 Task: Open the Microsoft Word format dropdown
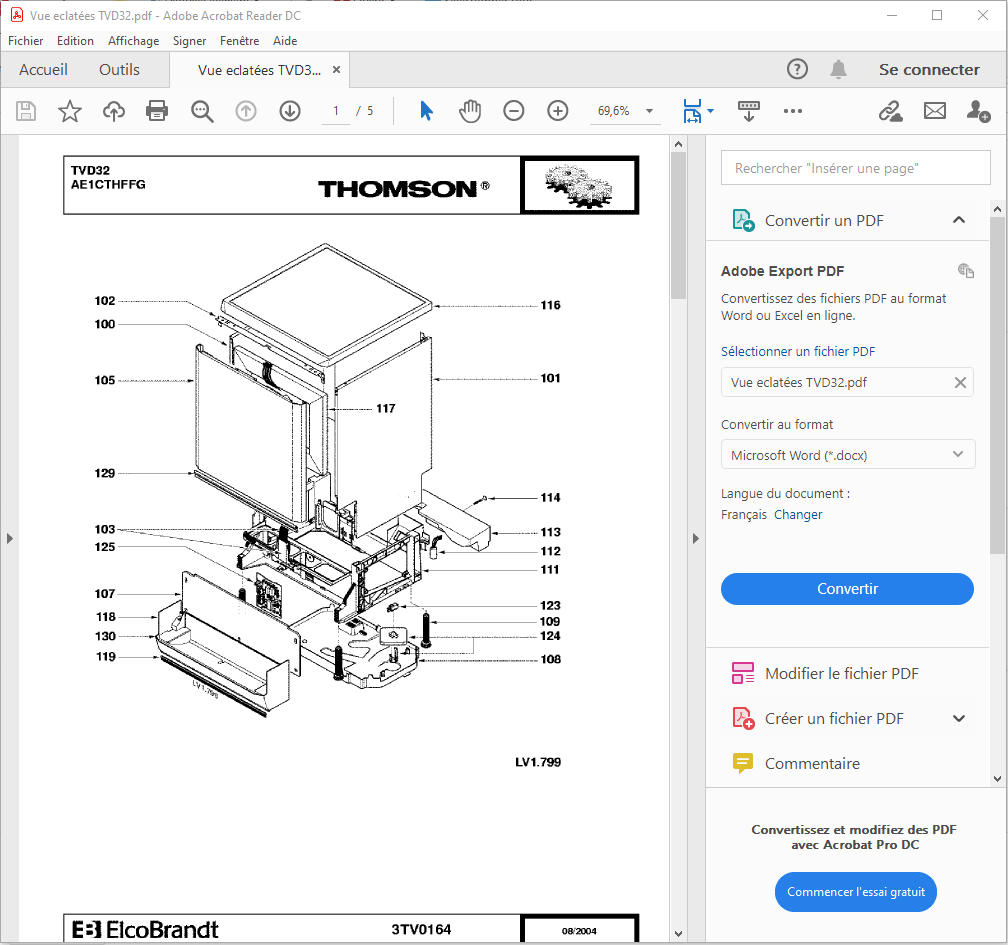click(847, 455)
